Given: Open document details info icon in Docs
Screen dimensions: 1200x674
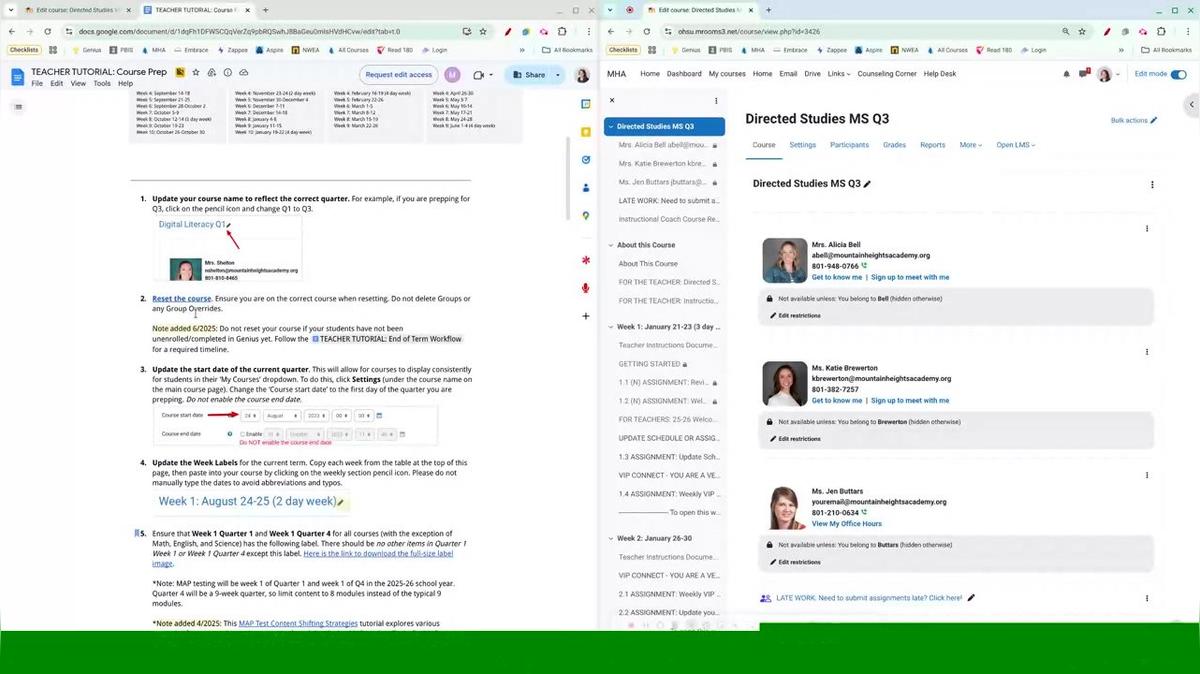Looking at the screenshot, I should click(x=227, y=73).
